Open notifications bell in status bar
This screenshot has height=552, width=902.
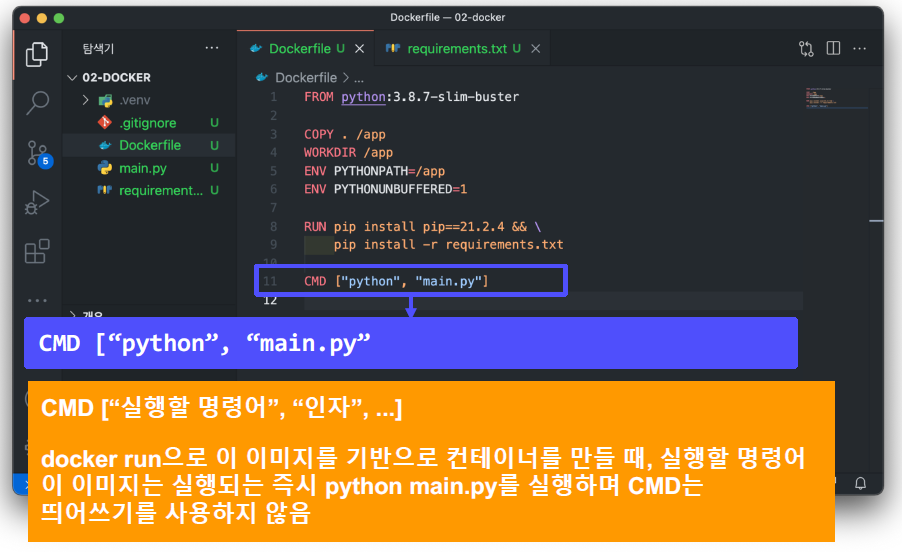[860, 483]
